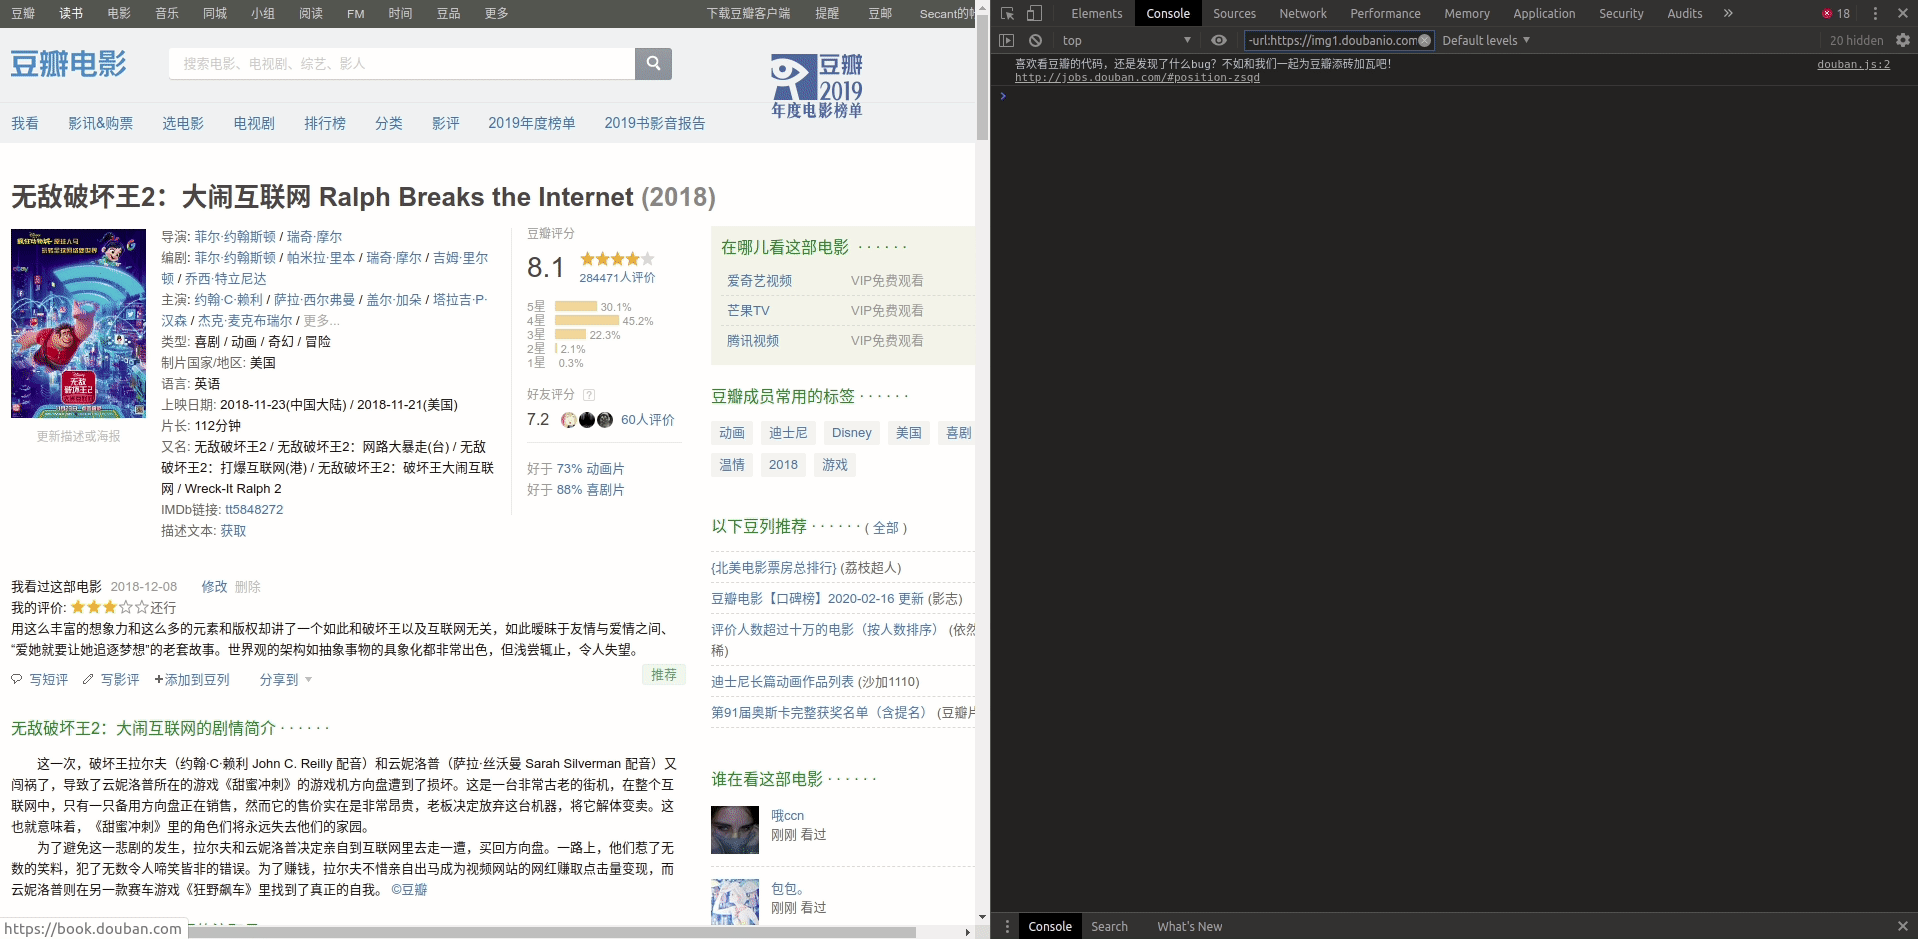Click the 写短评 speech bubble link

[x=40, y=679]
